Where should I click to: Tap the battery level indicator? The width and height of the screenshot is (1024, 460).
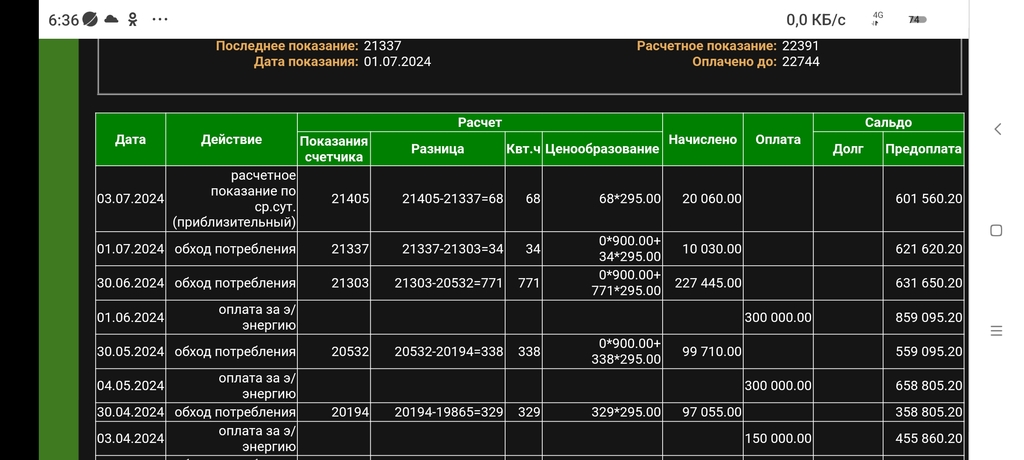tap(918, 20)
